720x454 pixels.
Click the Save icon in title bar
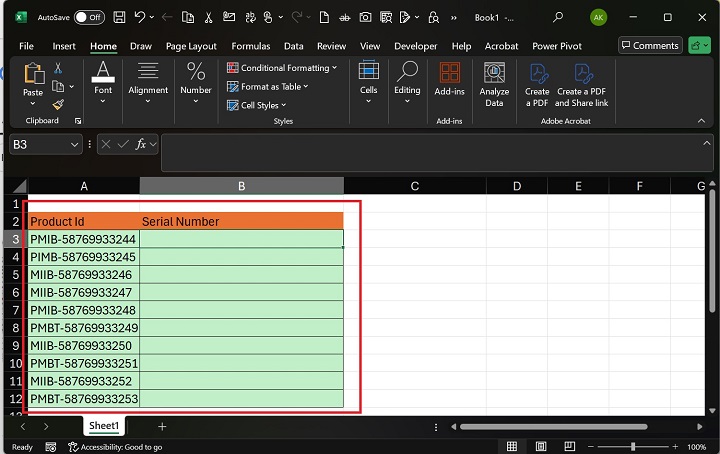pos(119,17)
